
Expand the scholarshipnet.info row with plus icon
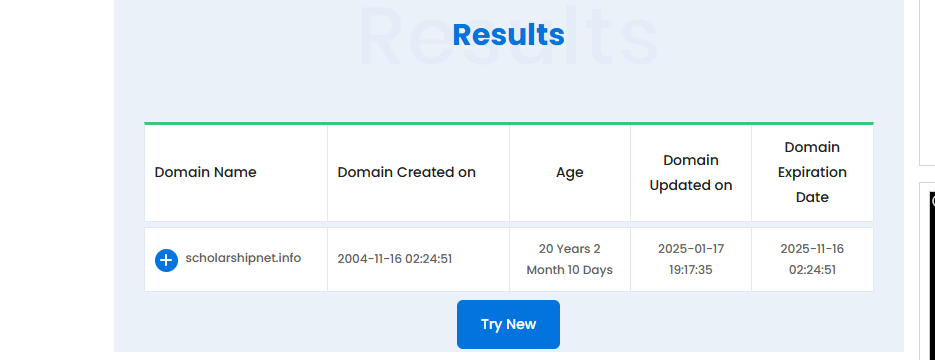click(166, 260)
